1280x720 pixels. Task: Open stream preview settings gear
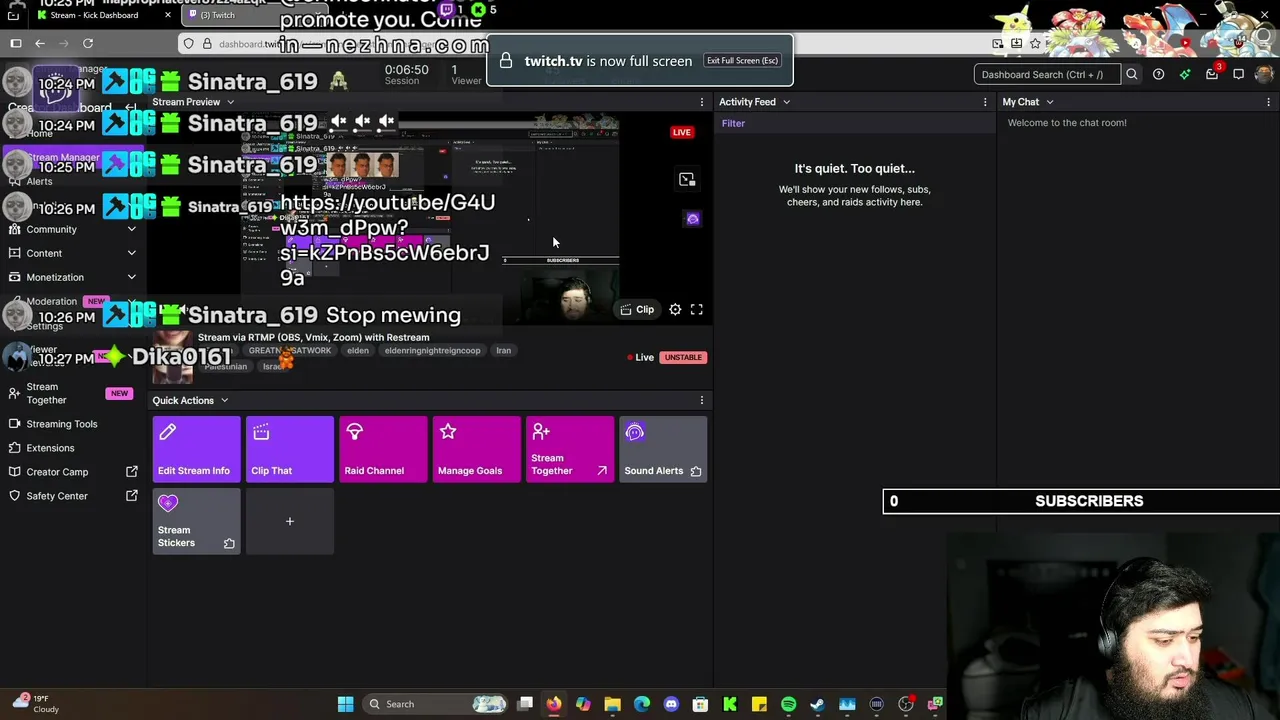click(675, 310)
